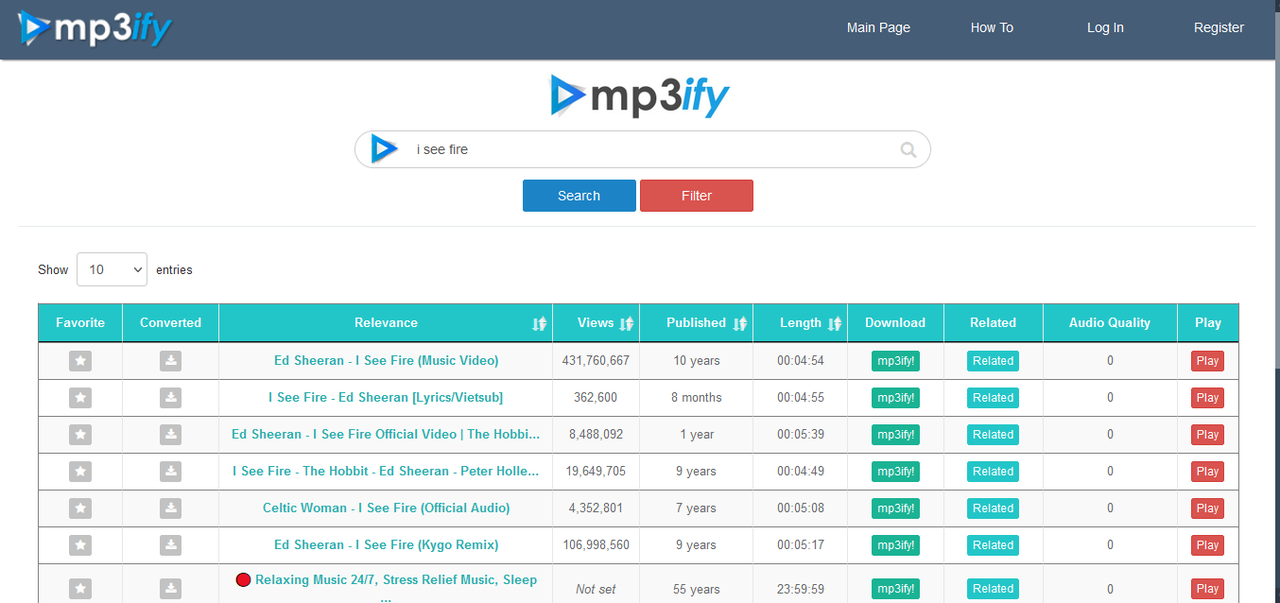Show Related for Lyrics/Vietsub row
Image resolution: width=1280 pixels, height=603 pixels.
[993, 398]
